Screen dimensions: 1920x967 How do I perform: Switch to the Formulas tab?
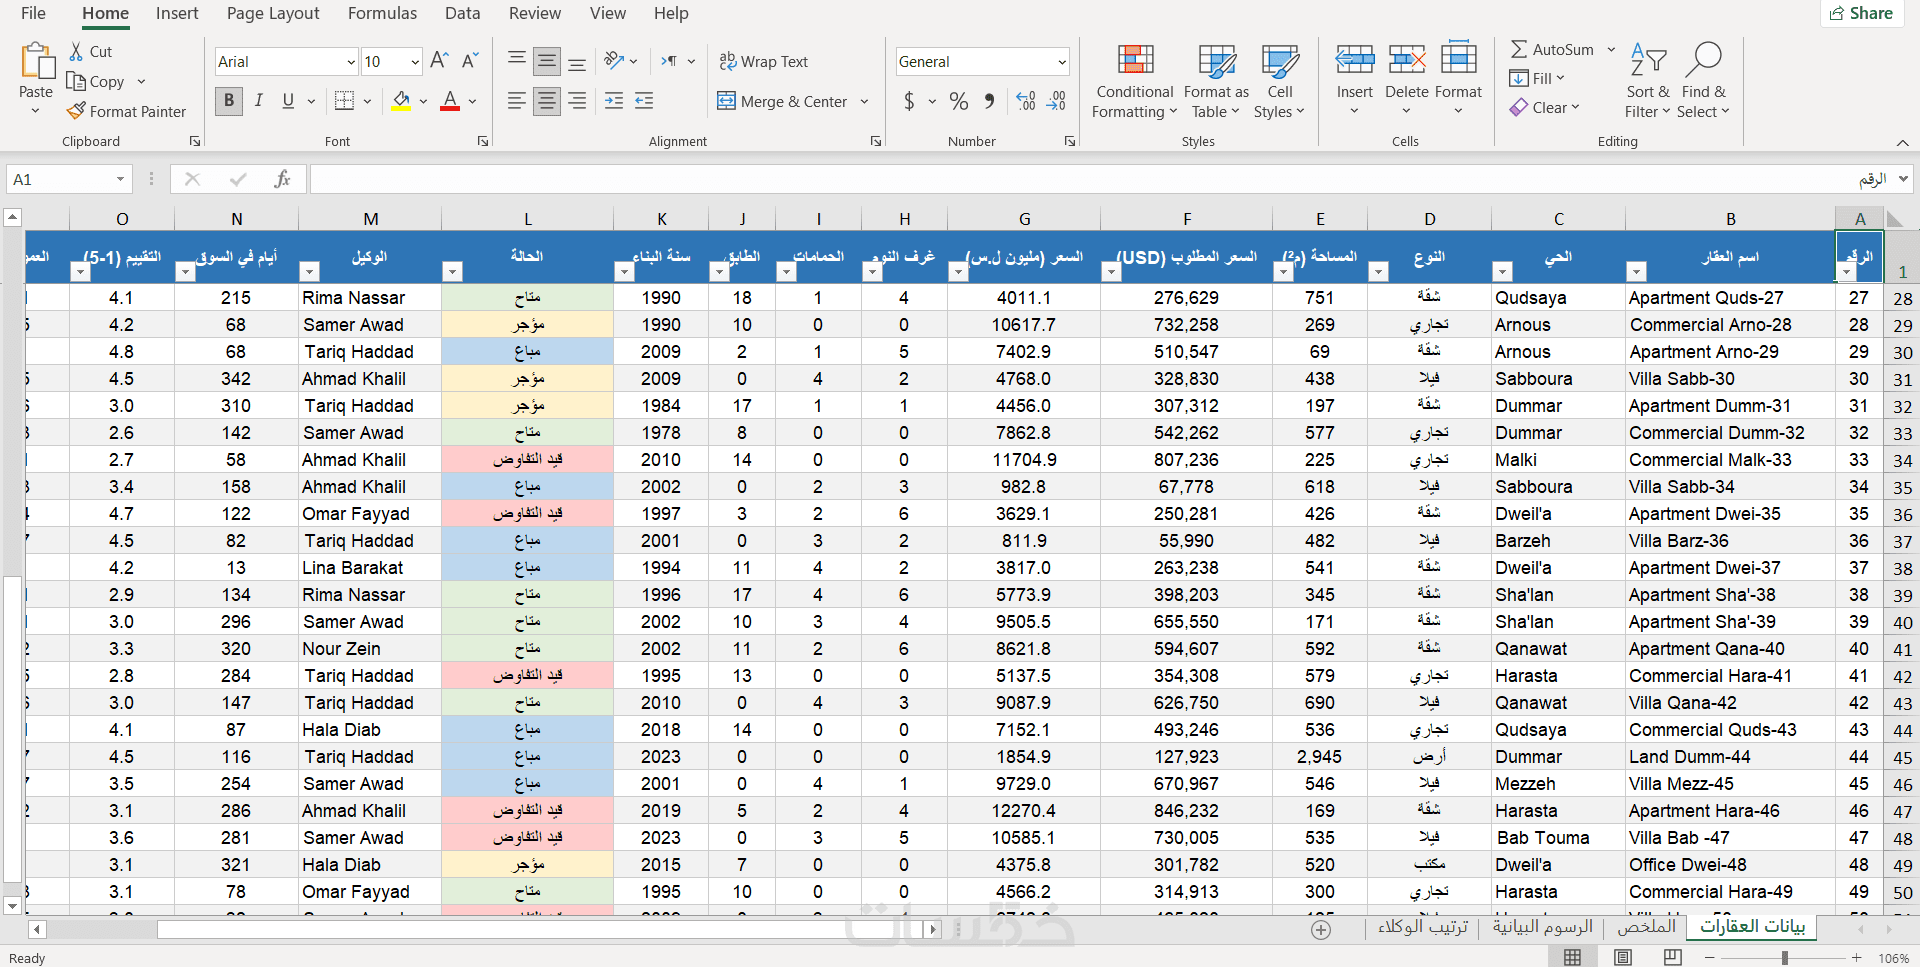382,13
